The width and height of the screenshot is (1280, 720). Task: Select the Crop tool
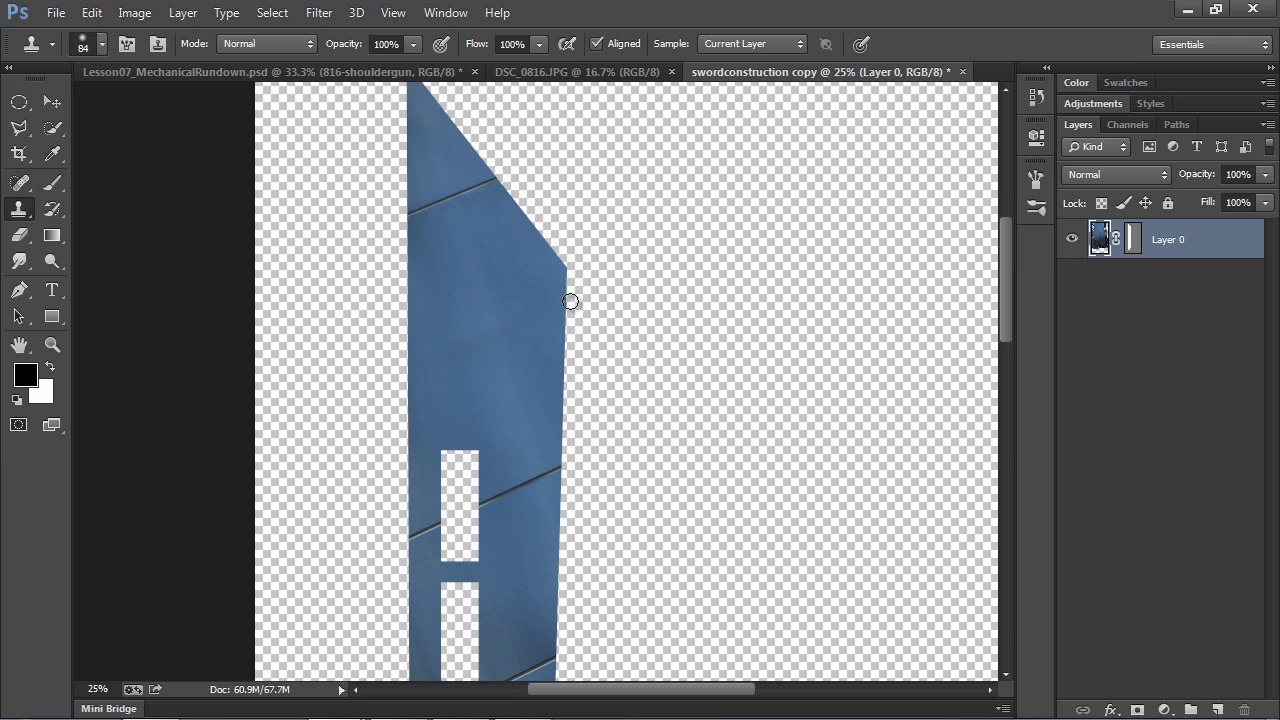(19, 154)
